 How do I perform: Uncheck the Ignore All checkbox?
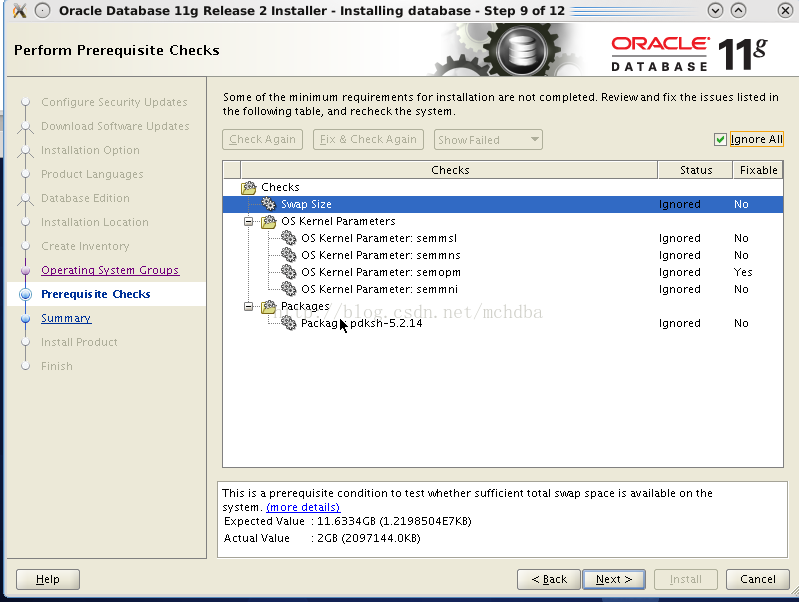coord(720,140)
